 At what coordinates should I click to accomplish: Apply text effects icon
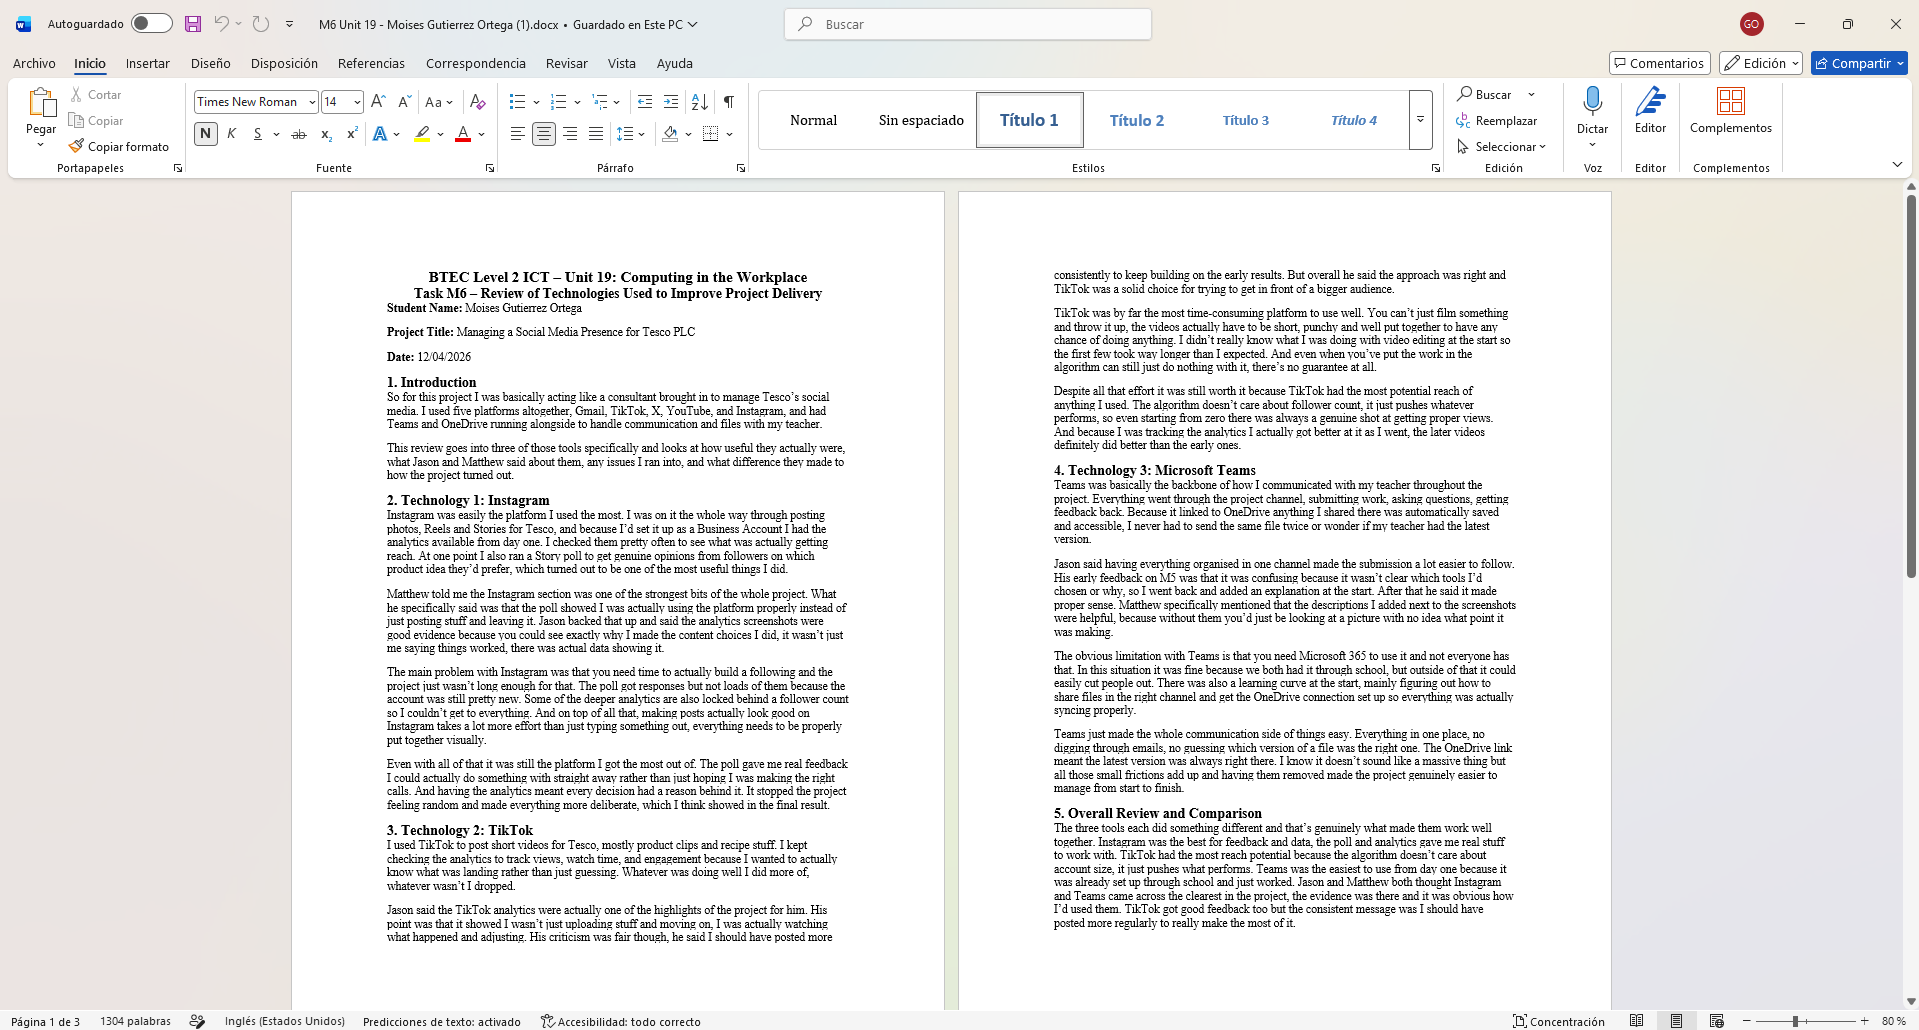[x=380, y=134]
